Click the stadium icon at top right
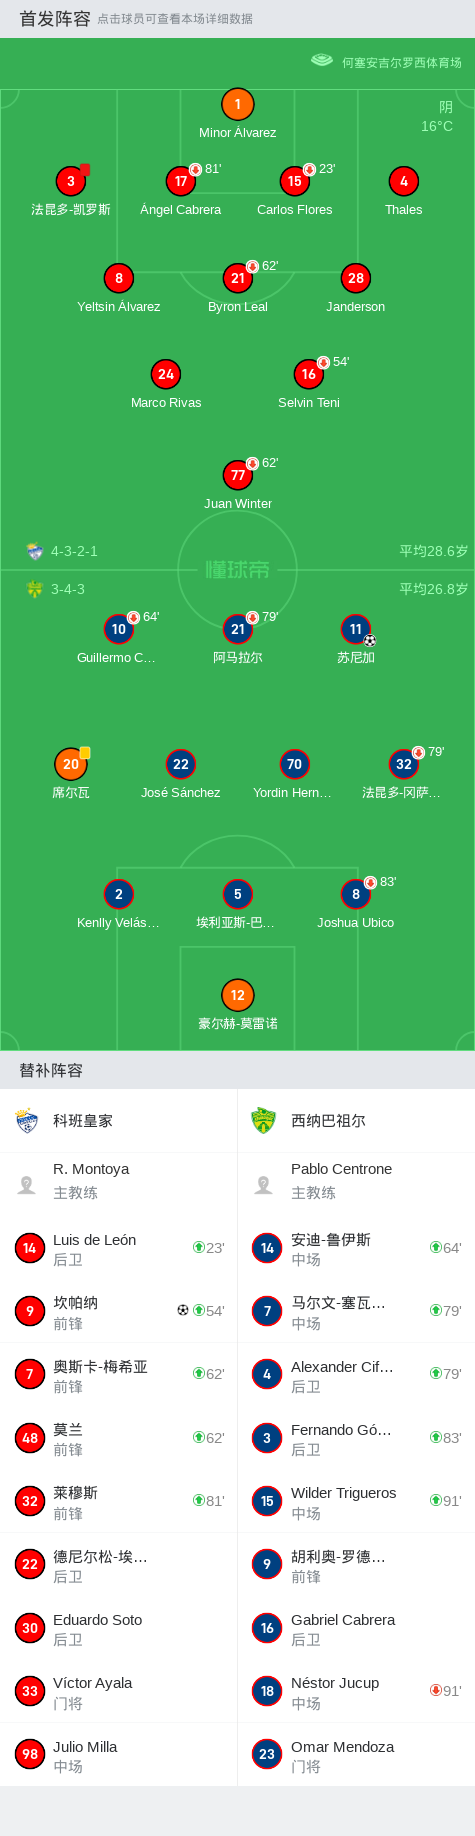Image resolution: width=475 pixels, height=1836 pixels. (x=322, y=61)
